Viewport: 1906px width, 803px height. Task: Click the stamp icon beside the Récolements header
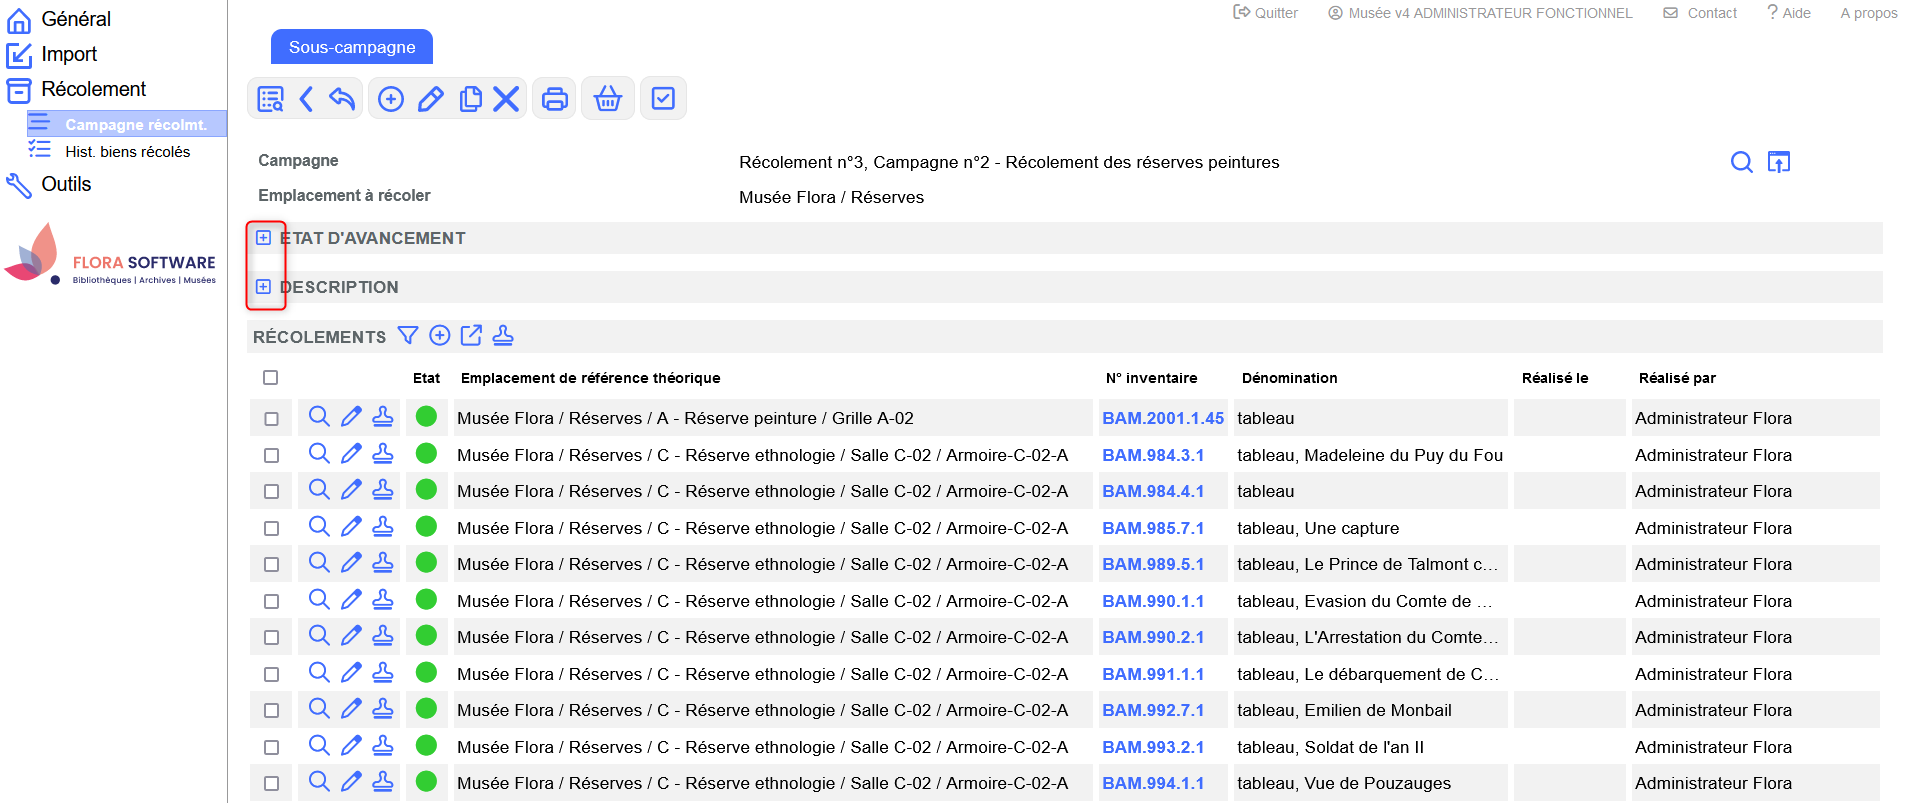tap(503, 336)
